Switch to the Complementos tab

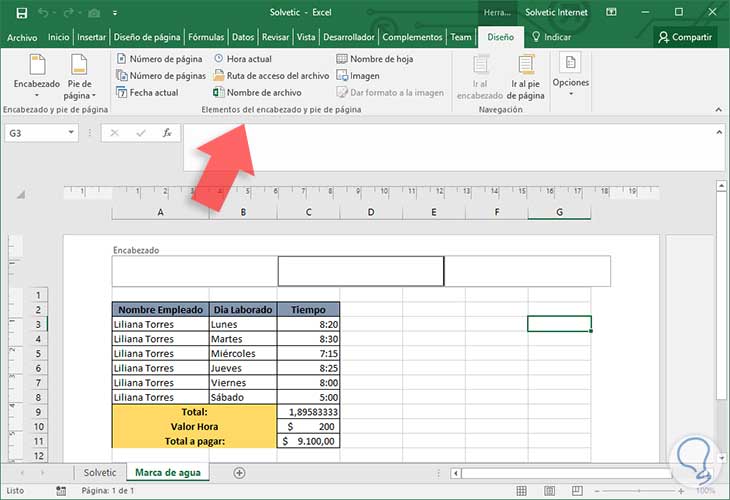(x=412, y=37)
